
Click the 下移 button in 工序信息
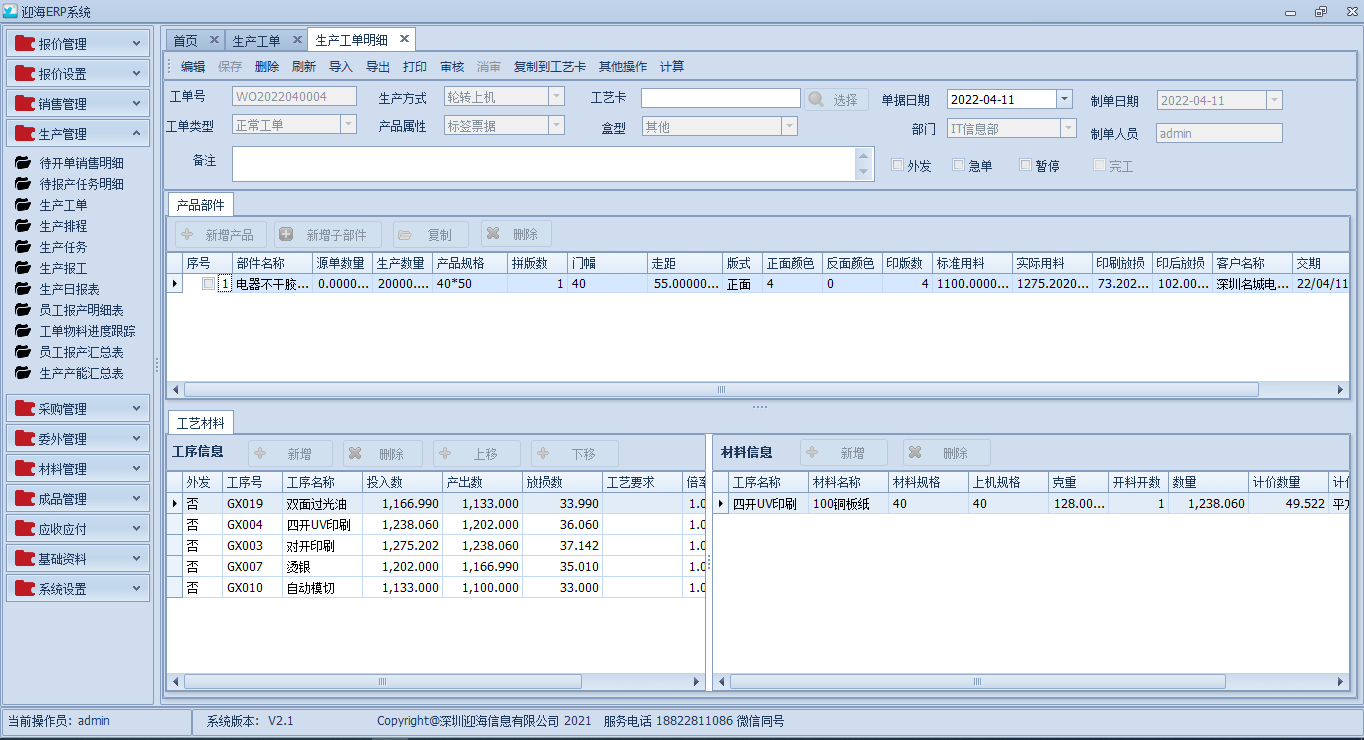click(x=574, y=454)
